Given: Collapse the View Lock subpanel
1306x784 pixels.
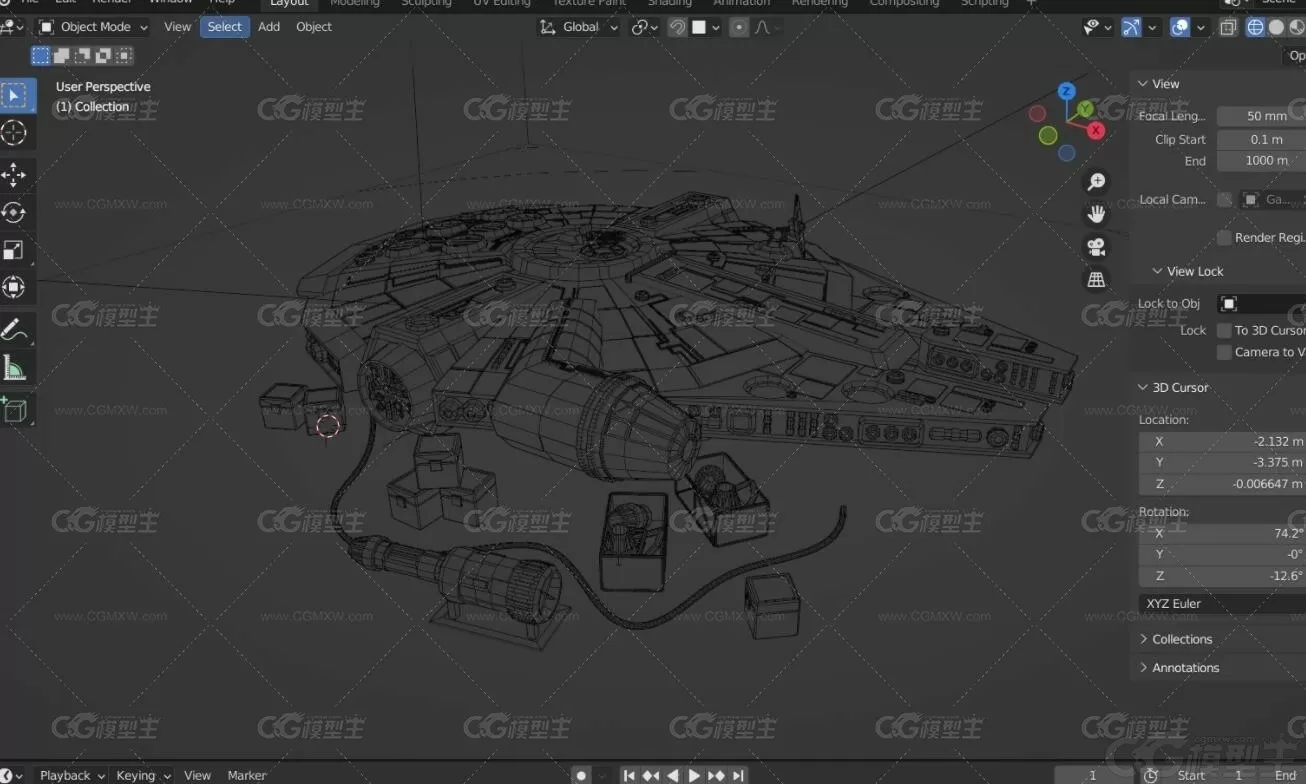Looking at the screenshot, I should click(1187, 272).
